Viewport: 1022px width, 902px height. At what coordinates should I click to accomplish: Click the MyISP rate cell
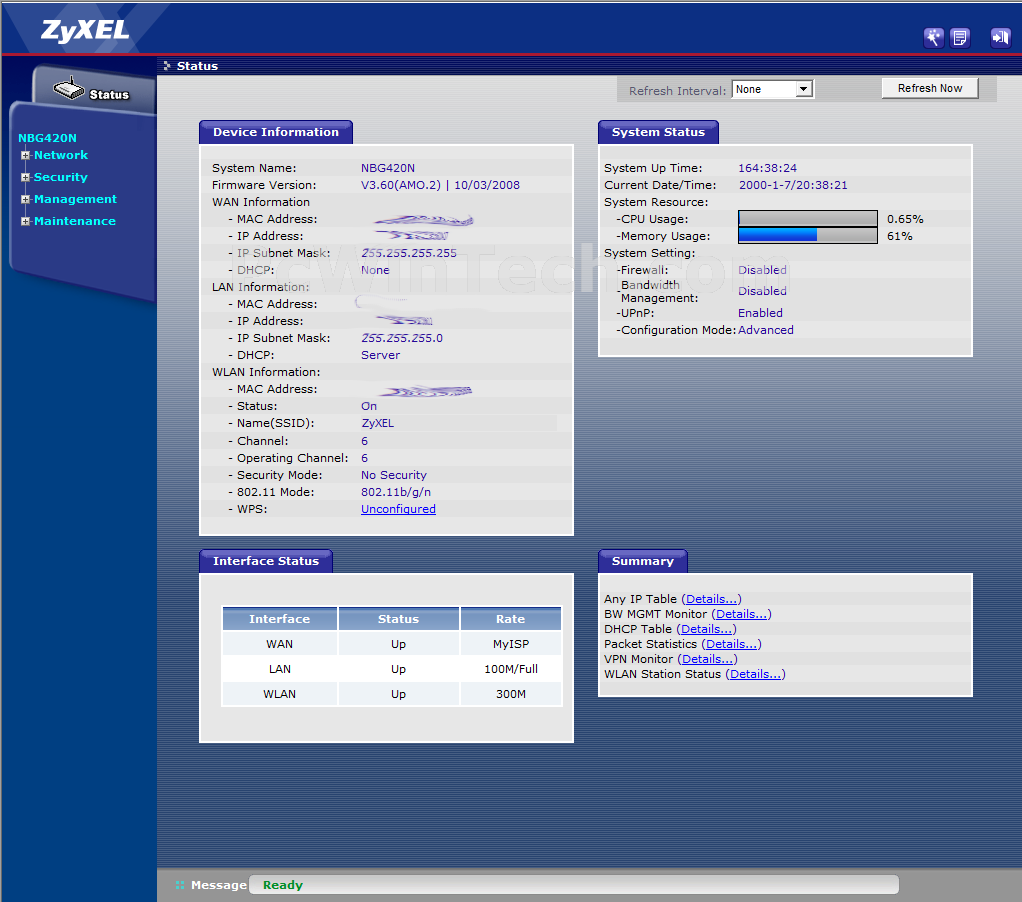[511, 644]
